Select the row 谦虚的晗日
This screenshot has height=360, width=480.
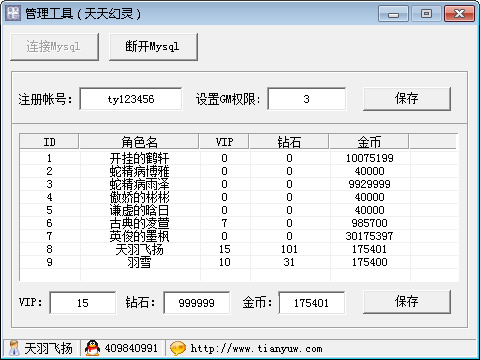[239, 210]
